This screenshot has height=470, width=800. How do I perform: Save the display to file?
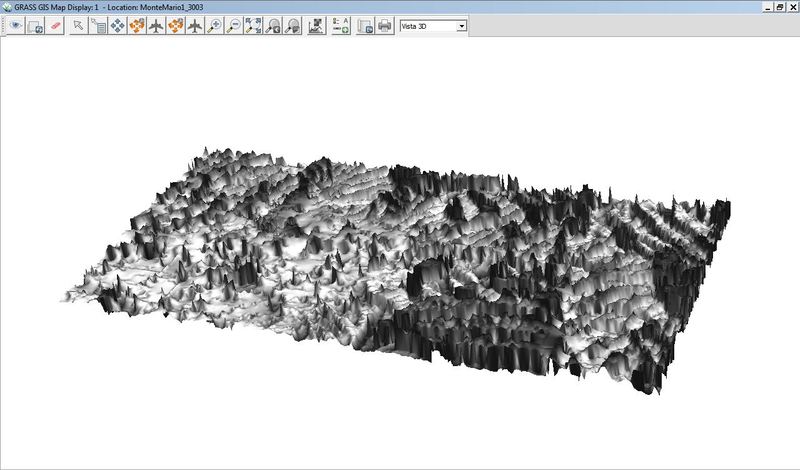(x=365, y=26)
